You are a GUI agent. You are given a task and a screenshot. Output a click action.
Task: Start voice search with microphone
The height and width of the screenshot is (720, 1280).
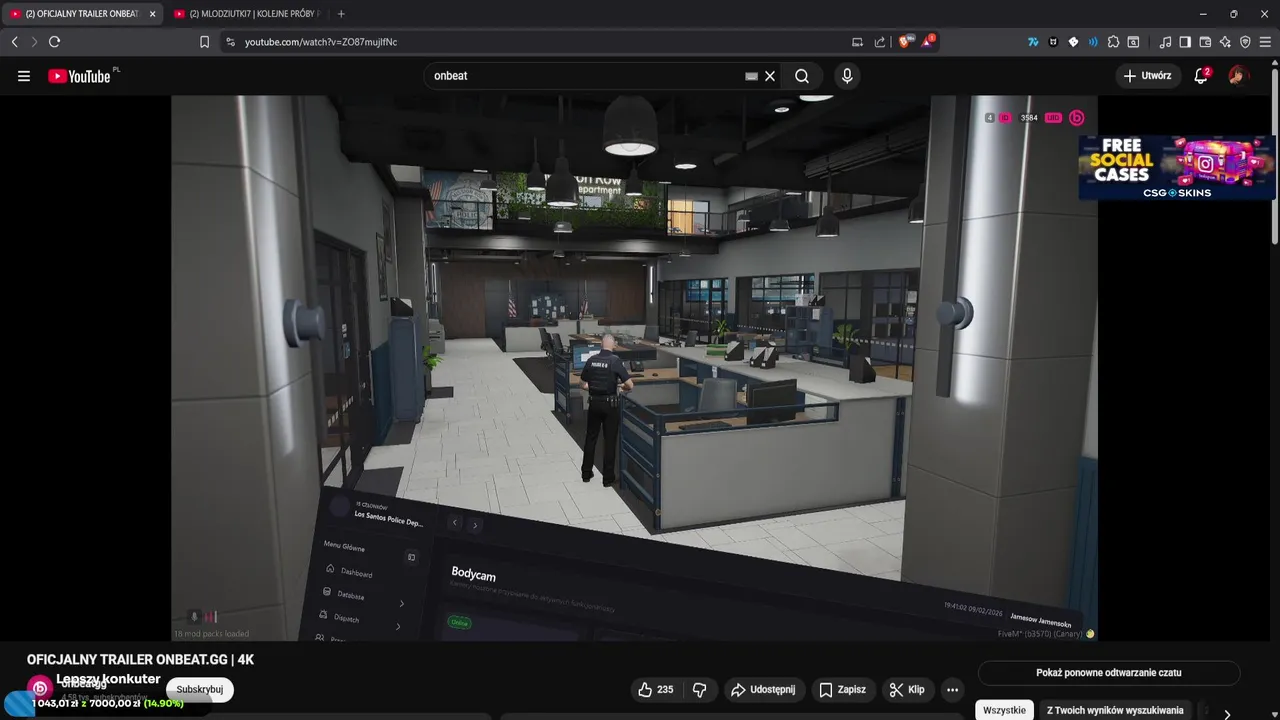point(847,76)
